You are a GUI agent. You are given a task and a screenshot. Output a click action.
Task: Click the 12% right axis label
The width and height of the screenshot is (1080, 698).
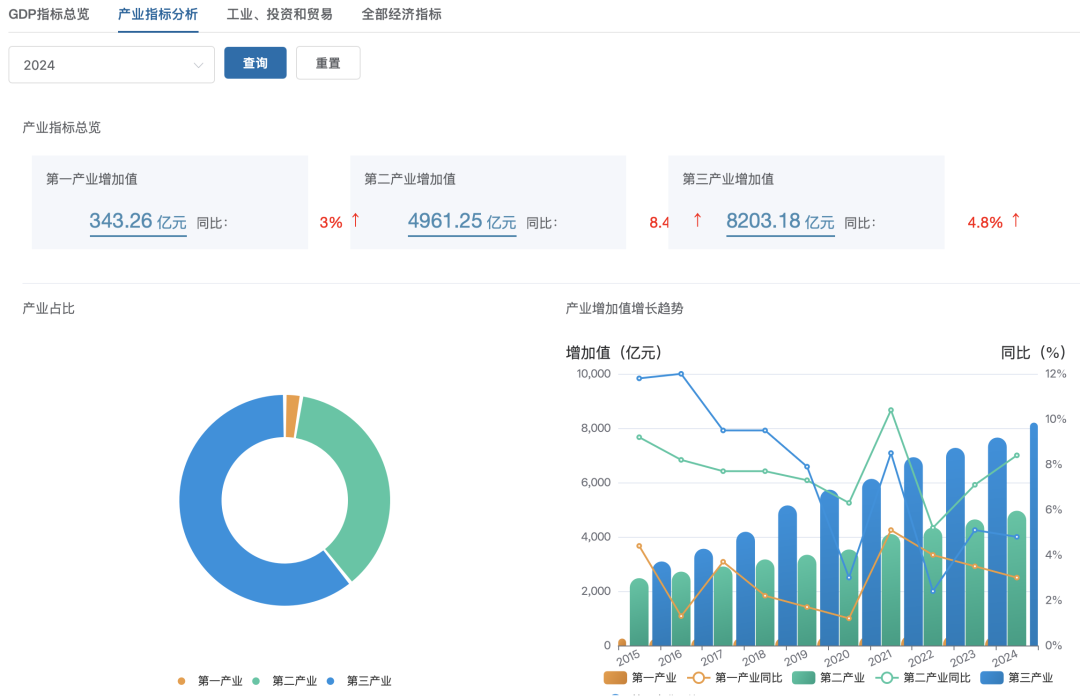(x=1055, y=374)
